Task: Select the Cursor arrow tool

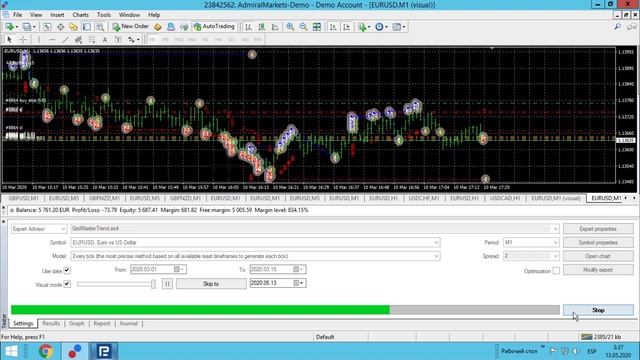Action: (x=9, y=40)
